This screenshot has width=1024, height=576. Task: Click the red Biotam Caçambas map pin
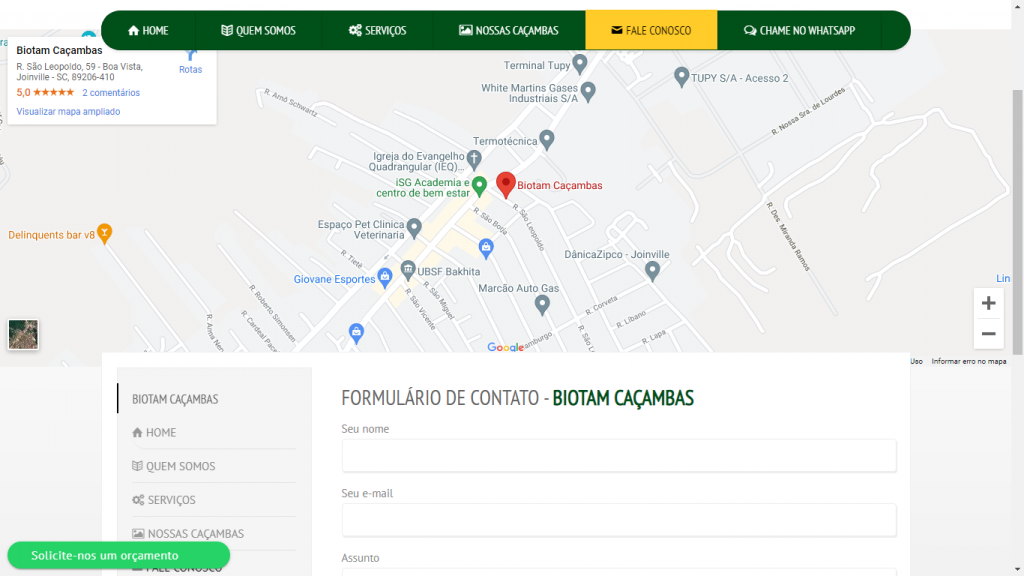click(x=505, y=185)
